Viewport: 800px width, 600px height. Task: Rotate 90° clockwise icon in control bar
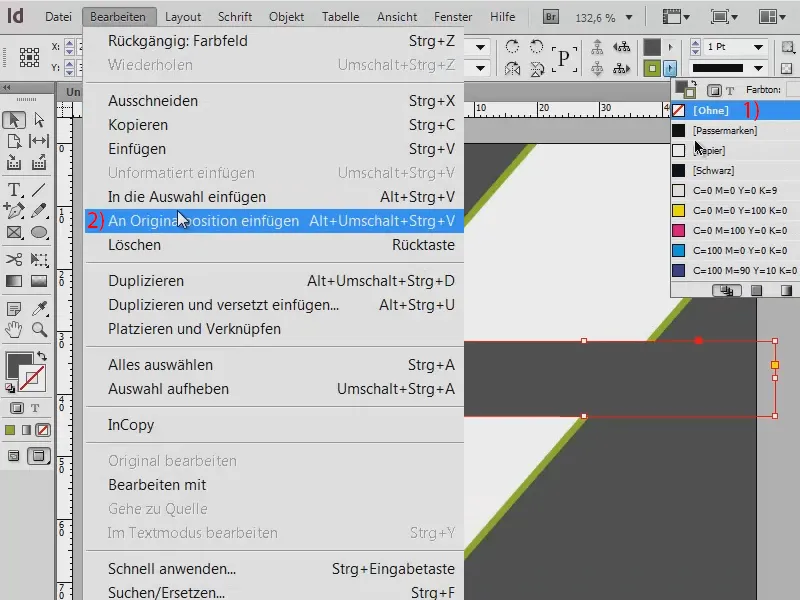point(512,47)
